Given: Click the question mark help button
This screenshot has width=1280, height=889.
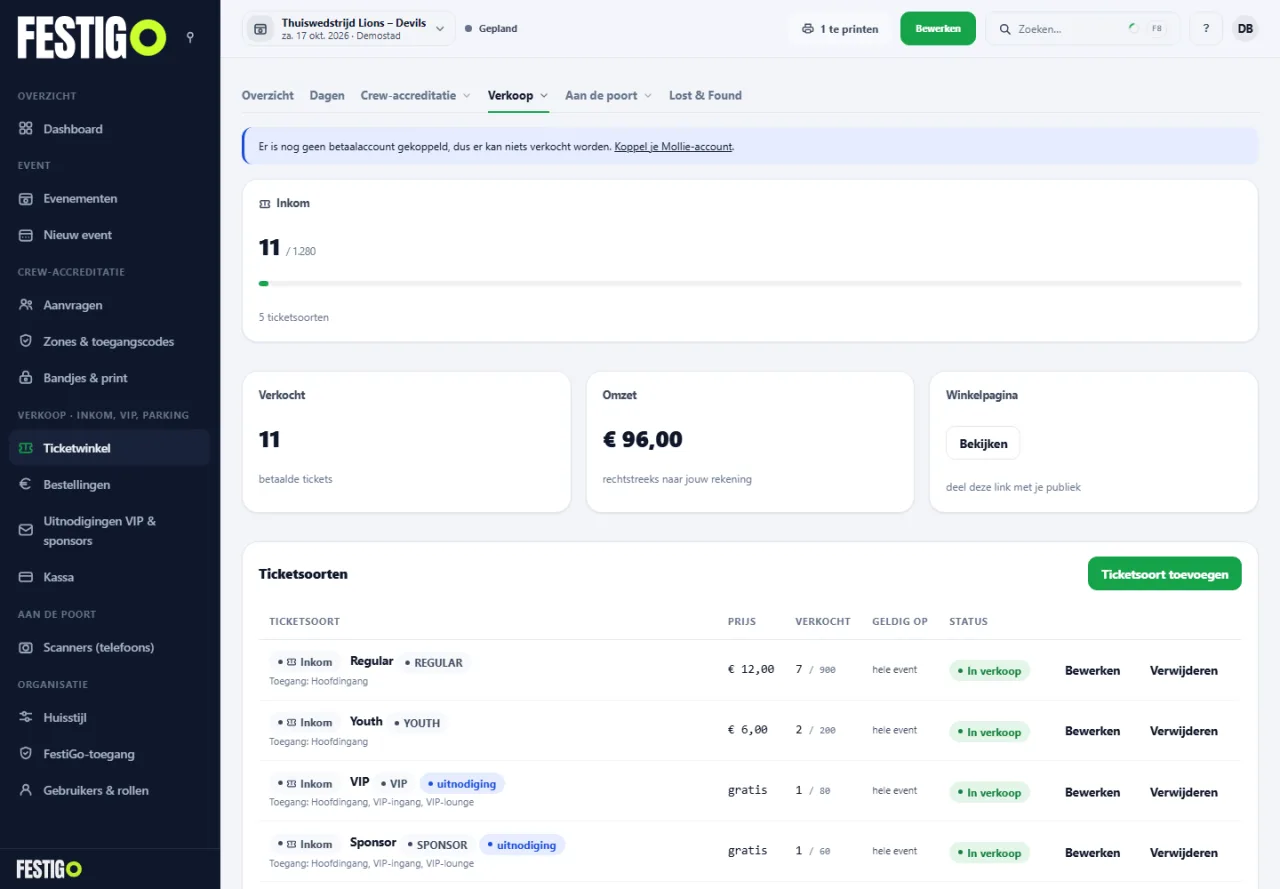Looking at the screenshot, I should [x=1206, y=29].
